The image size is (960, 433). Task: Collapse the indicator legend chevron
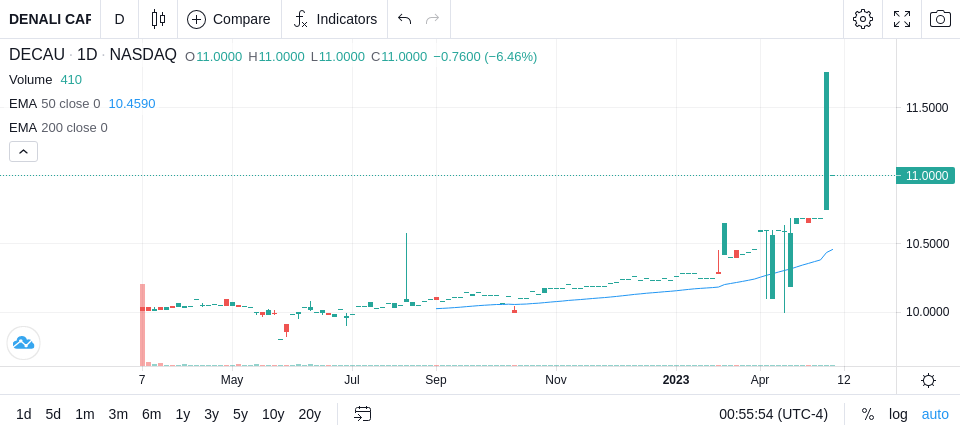[23, 151]
